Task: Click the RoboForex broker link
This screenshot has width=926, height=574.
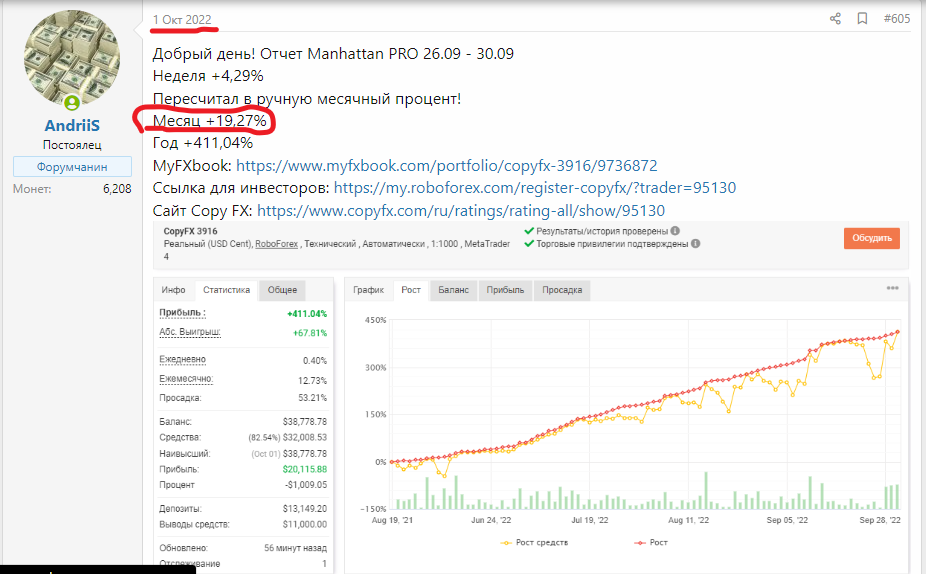Action: (276, 244)
